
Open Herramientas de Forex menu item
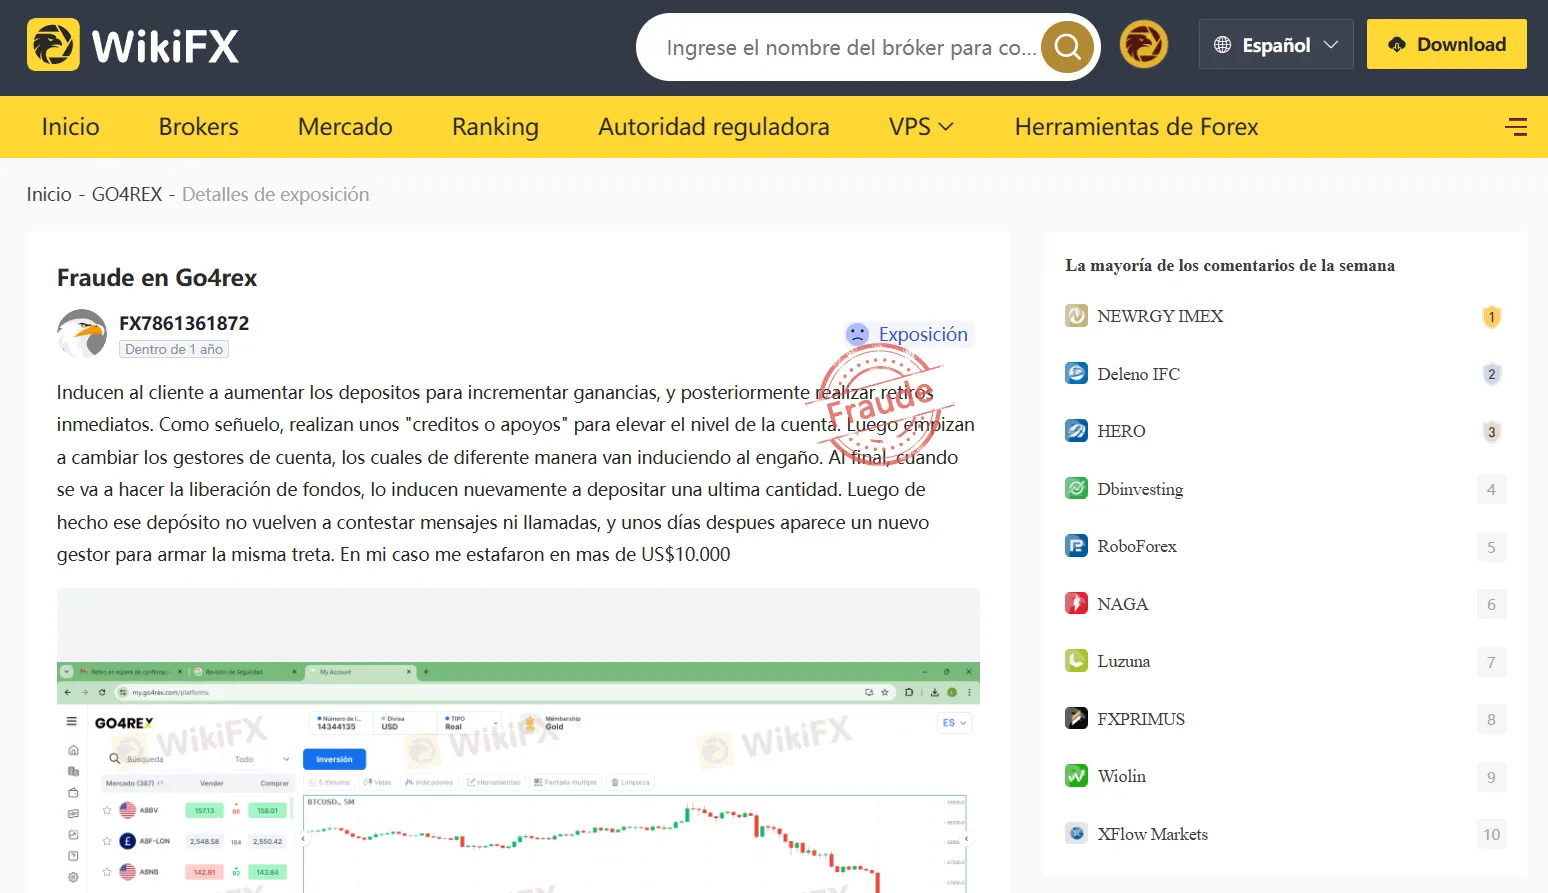tap(1136, 127)
